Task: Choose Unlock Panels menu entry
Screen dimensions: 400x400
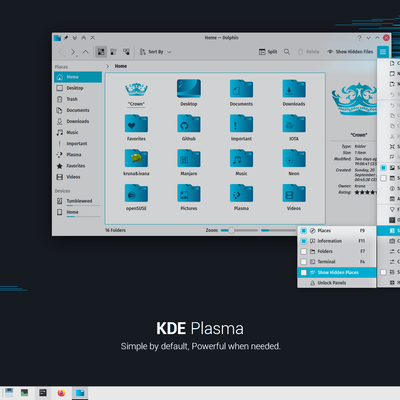Action: coord(337,283)
